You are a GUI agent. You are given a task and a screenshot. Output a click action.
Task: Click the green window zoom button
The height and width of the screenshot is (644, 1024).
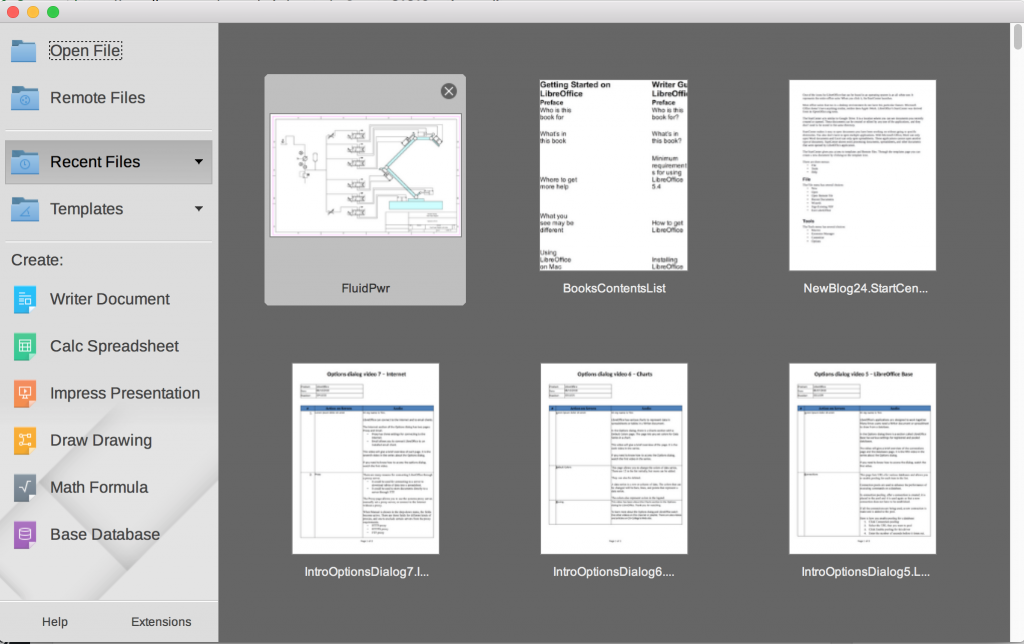coord(54,12)
